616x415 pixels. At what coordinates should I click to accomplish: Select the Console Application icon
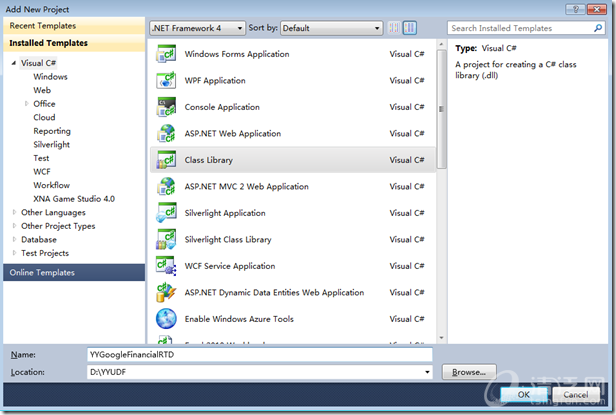[166, 107]
